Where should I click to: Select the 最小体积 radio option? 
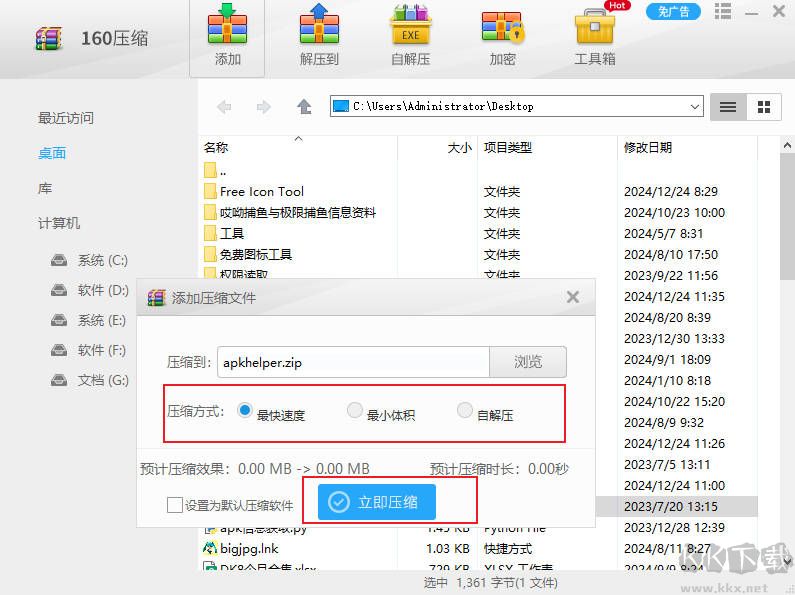[354, 410]
